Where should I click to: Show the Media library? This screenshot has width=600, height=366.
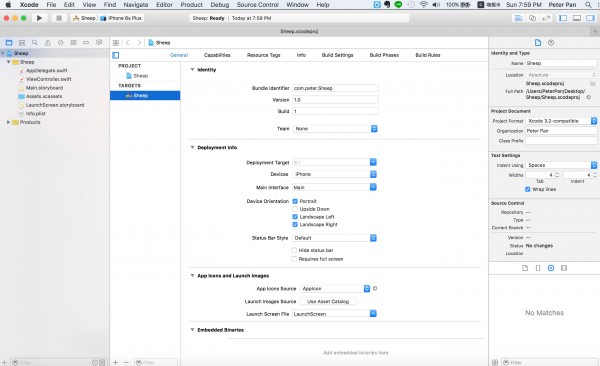564,268
